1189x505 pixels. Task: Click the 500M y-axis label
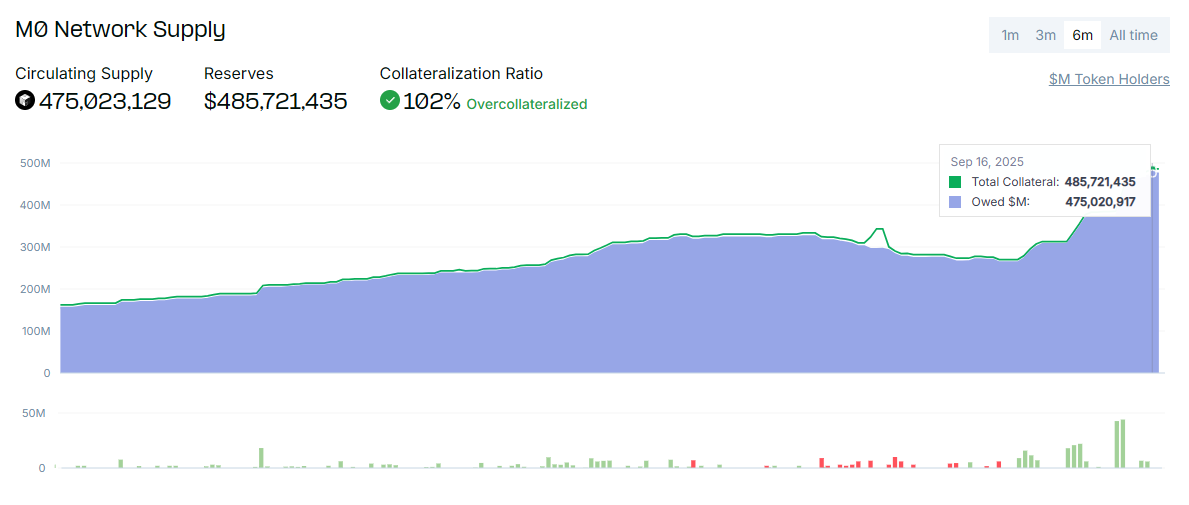41,163
